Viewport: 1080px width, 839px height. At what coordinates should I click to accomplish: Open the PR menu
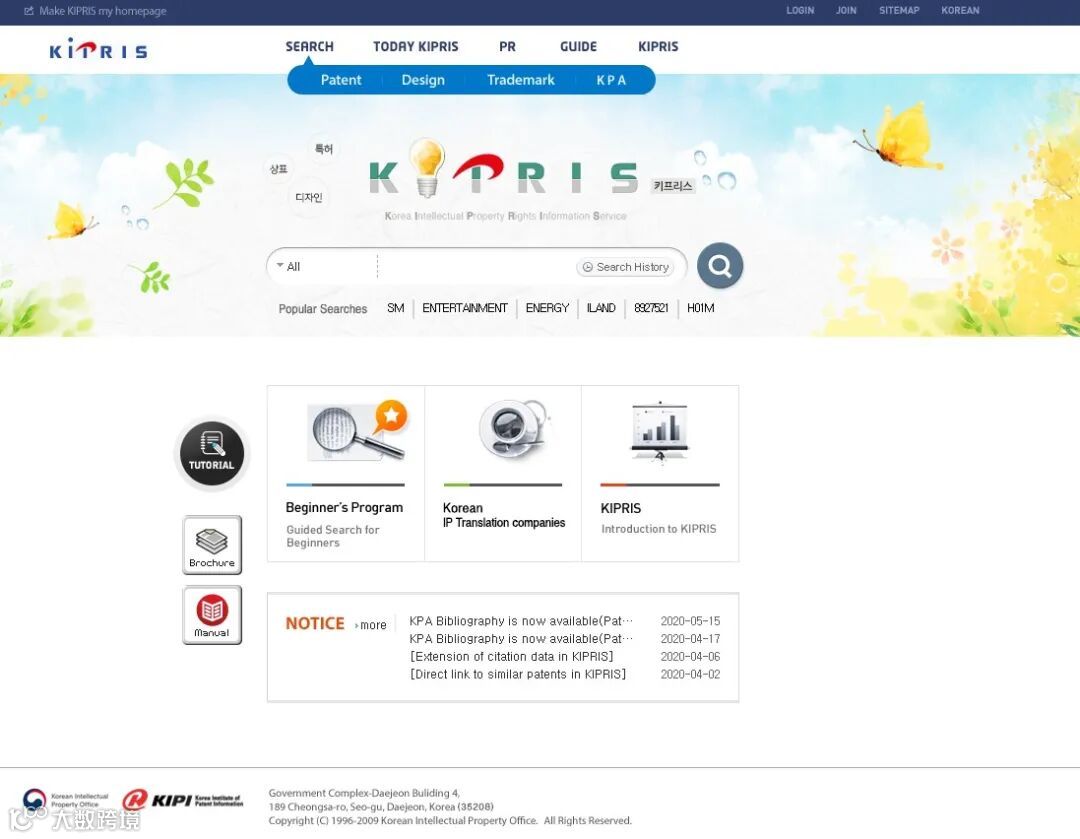tap(507, 46)
